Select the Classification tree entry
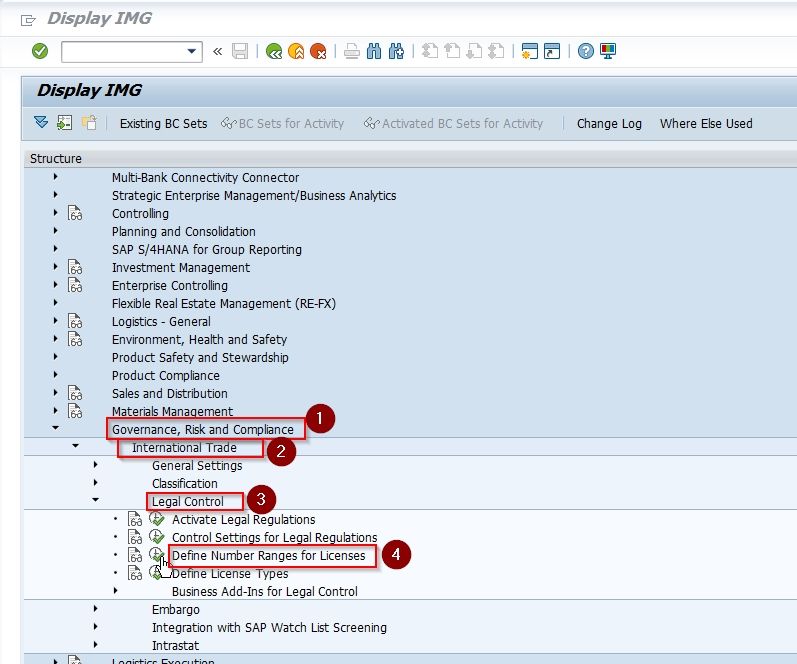This screenshot has width=797, height=664. (185, 484)
